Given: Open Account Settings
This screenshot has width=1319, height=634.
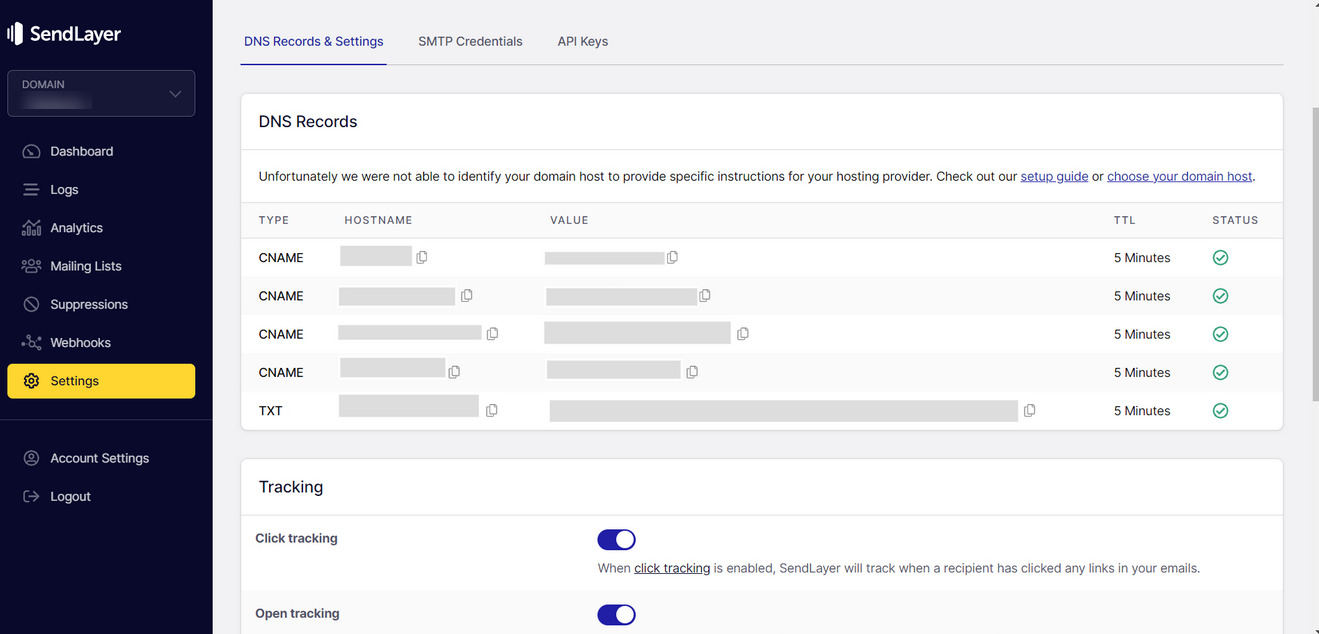Looking at the screenshot, I should tap(101, 458).
